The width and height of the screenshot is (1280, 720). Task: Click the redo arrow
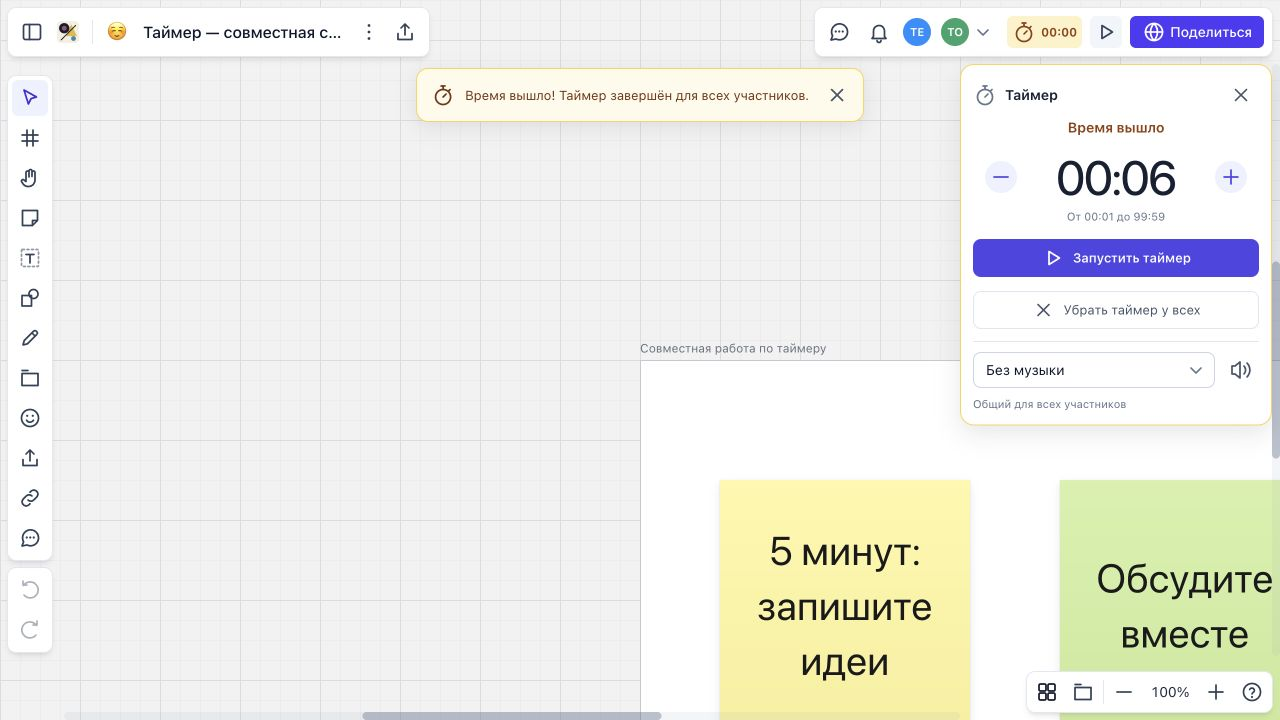tap(30, 630)
